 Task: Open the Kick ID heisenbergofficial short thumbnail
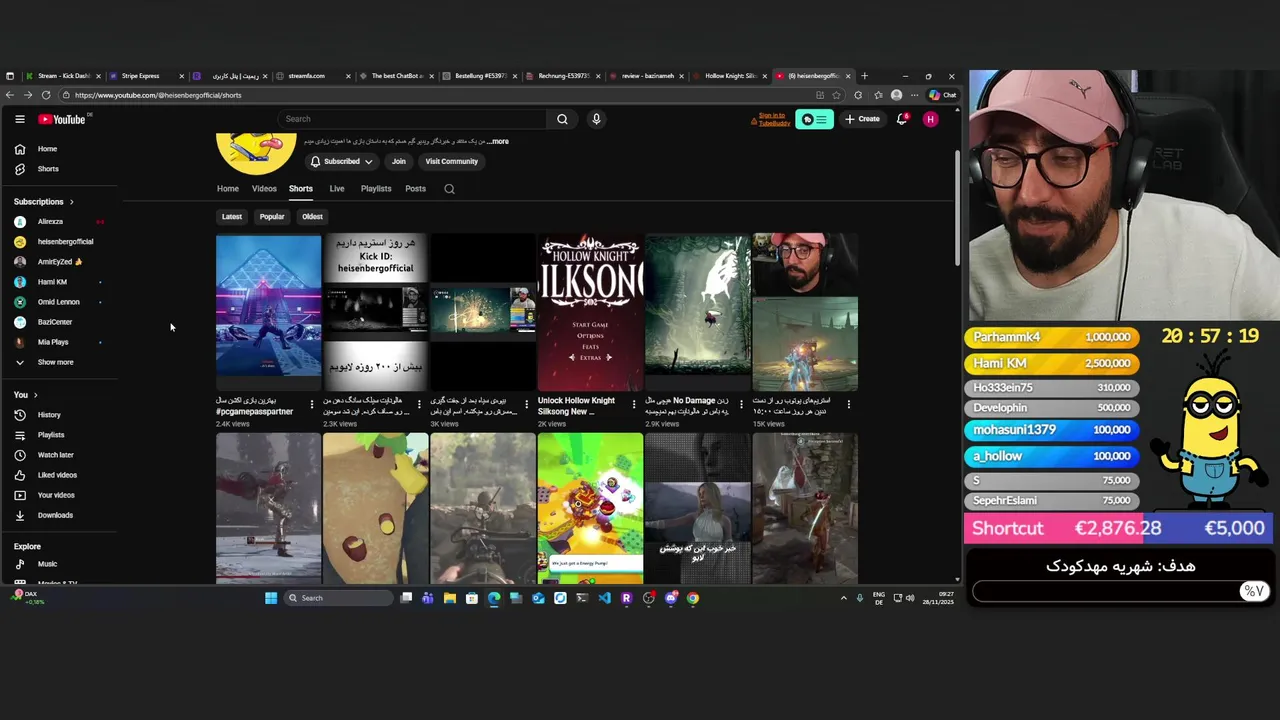point(376,313)
